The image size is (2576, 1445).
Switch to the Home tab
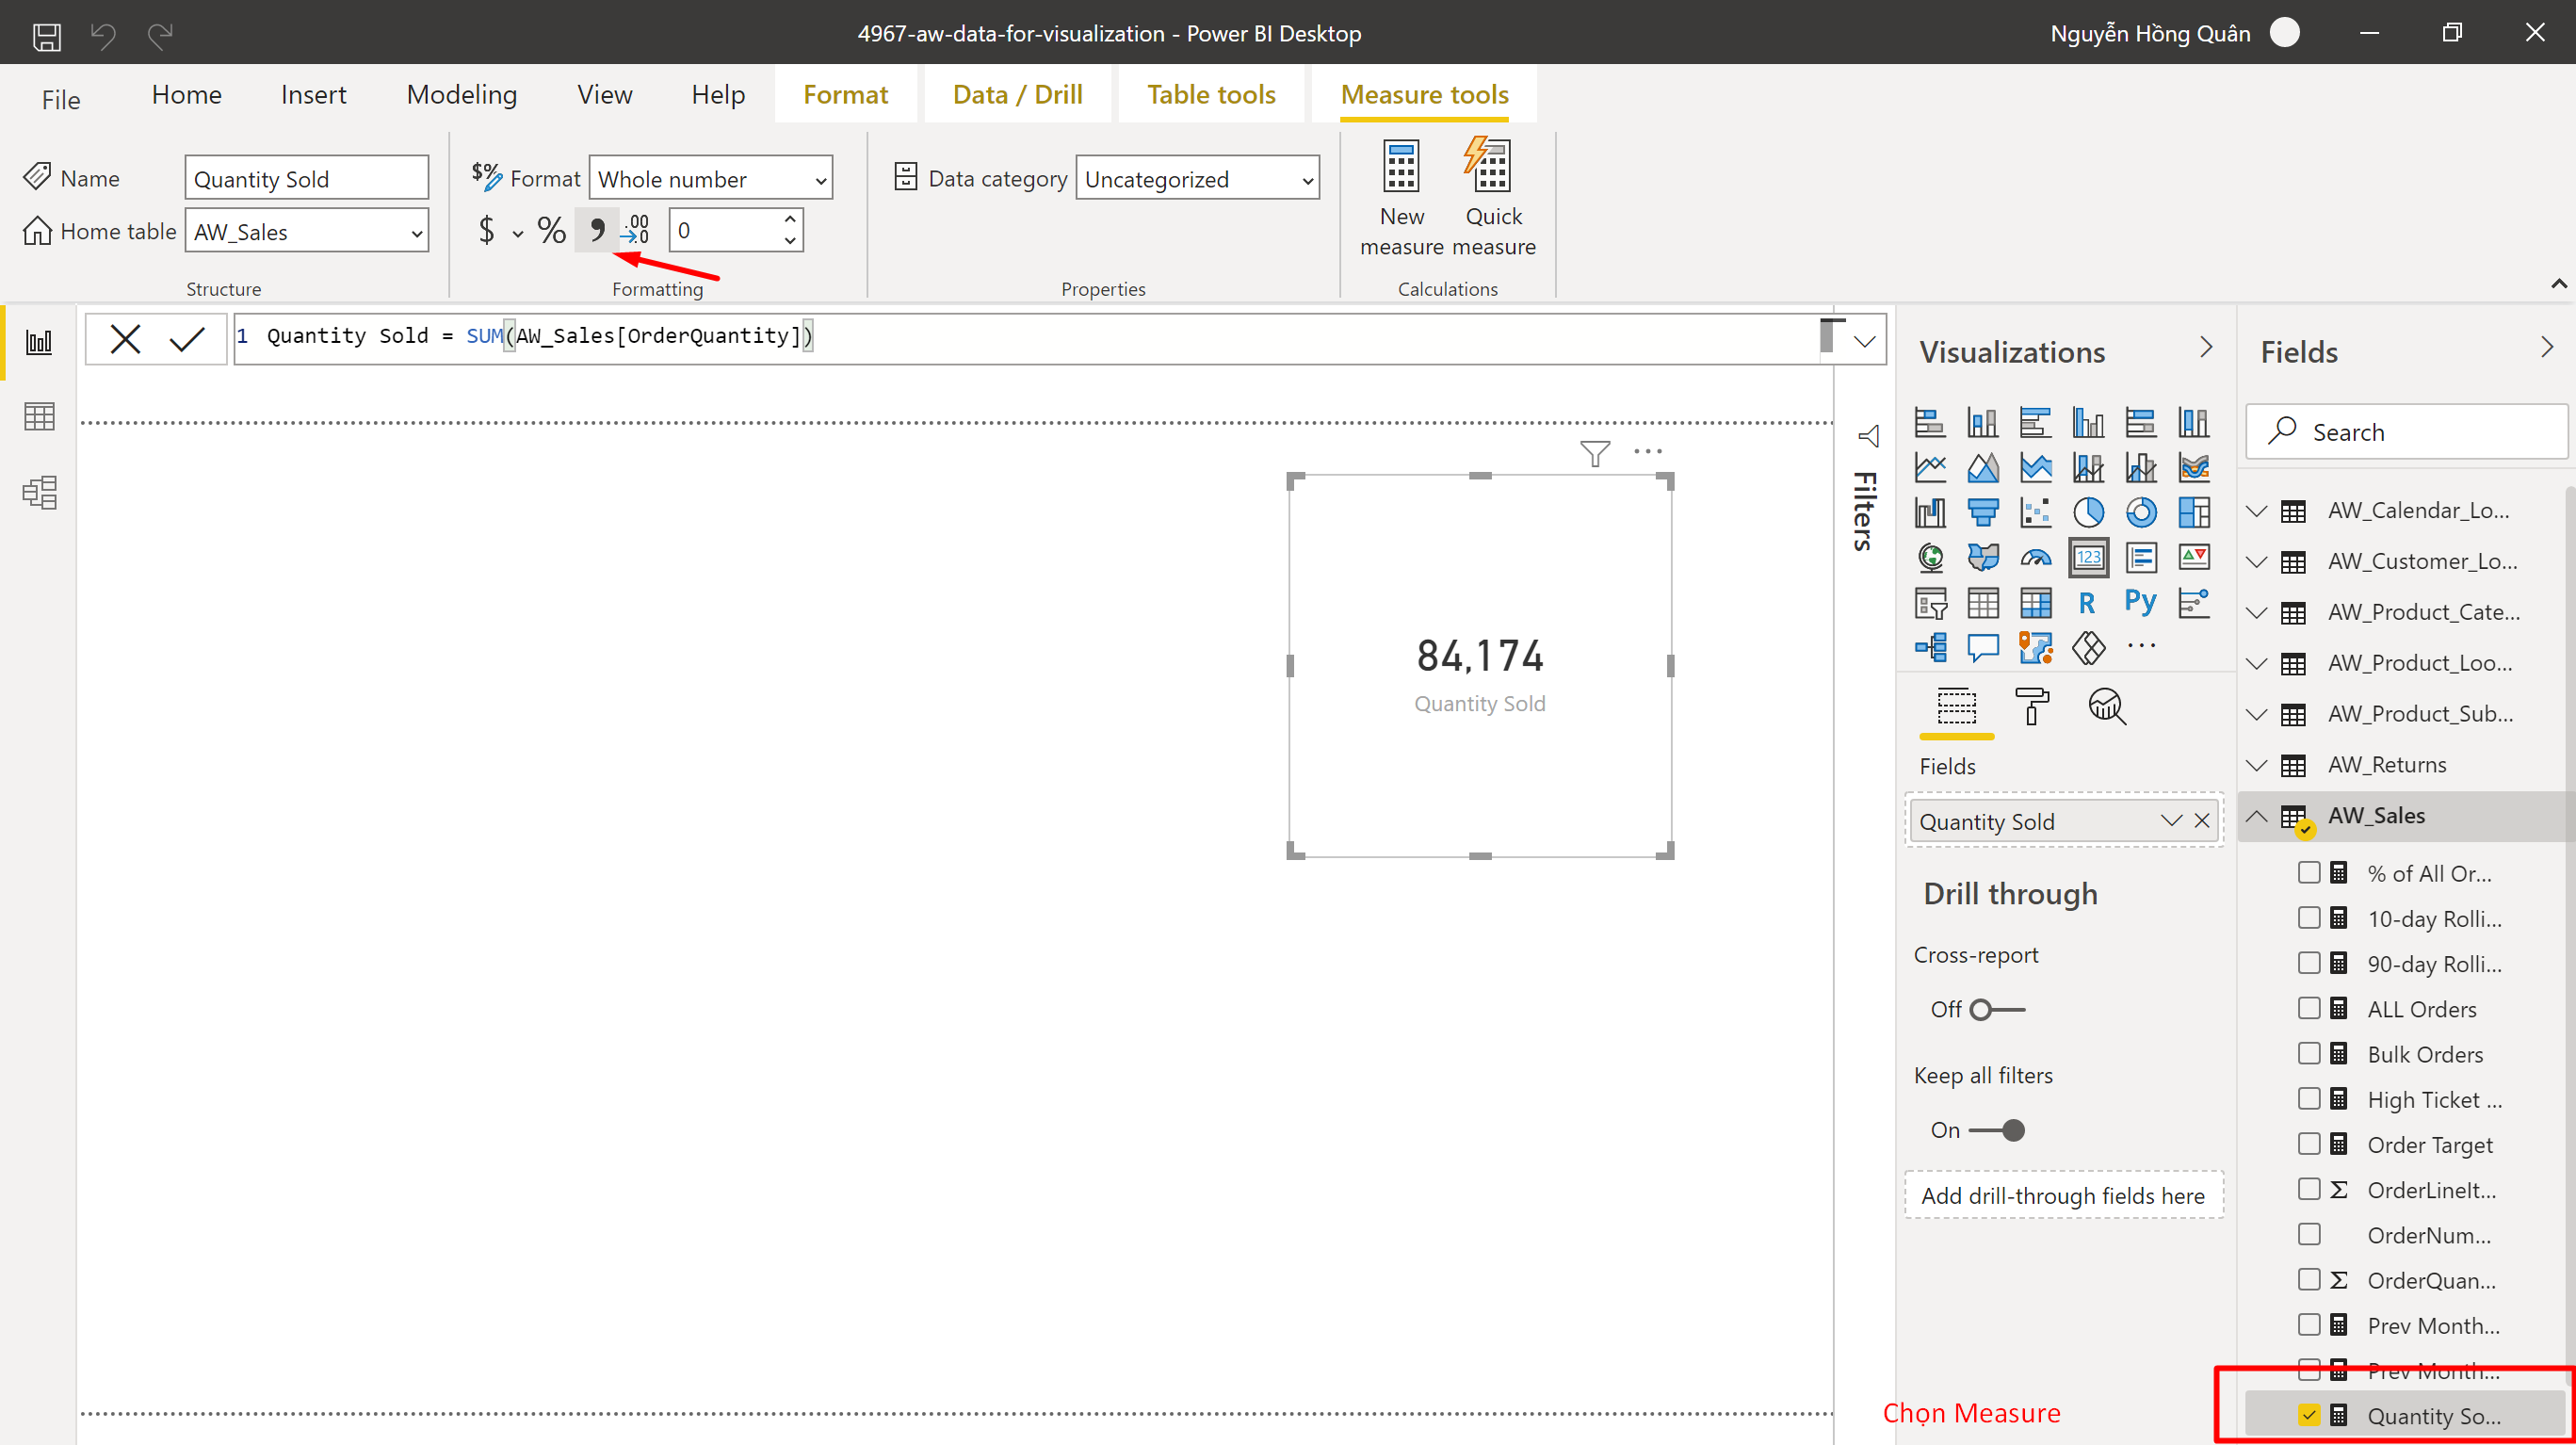(186, 95)
